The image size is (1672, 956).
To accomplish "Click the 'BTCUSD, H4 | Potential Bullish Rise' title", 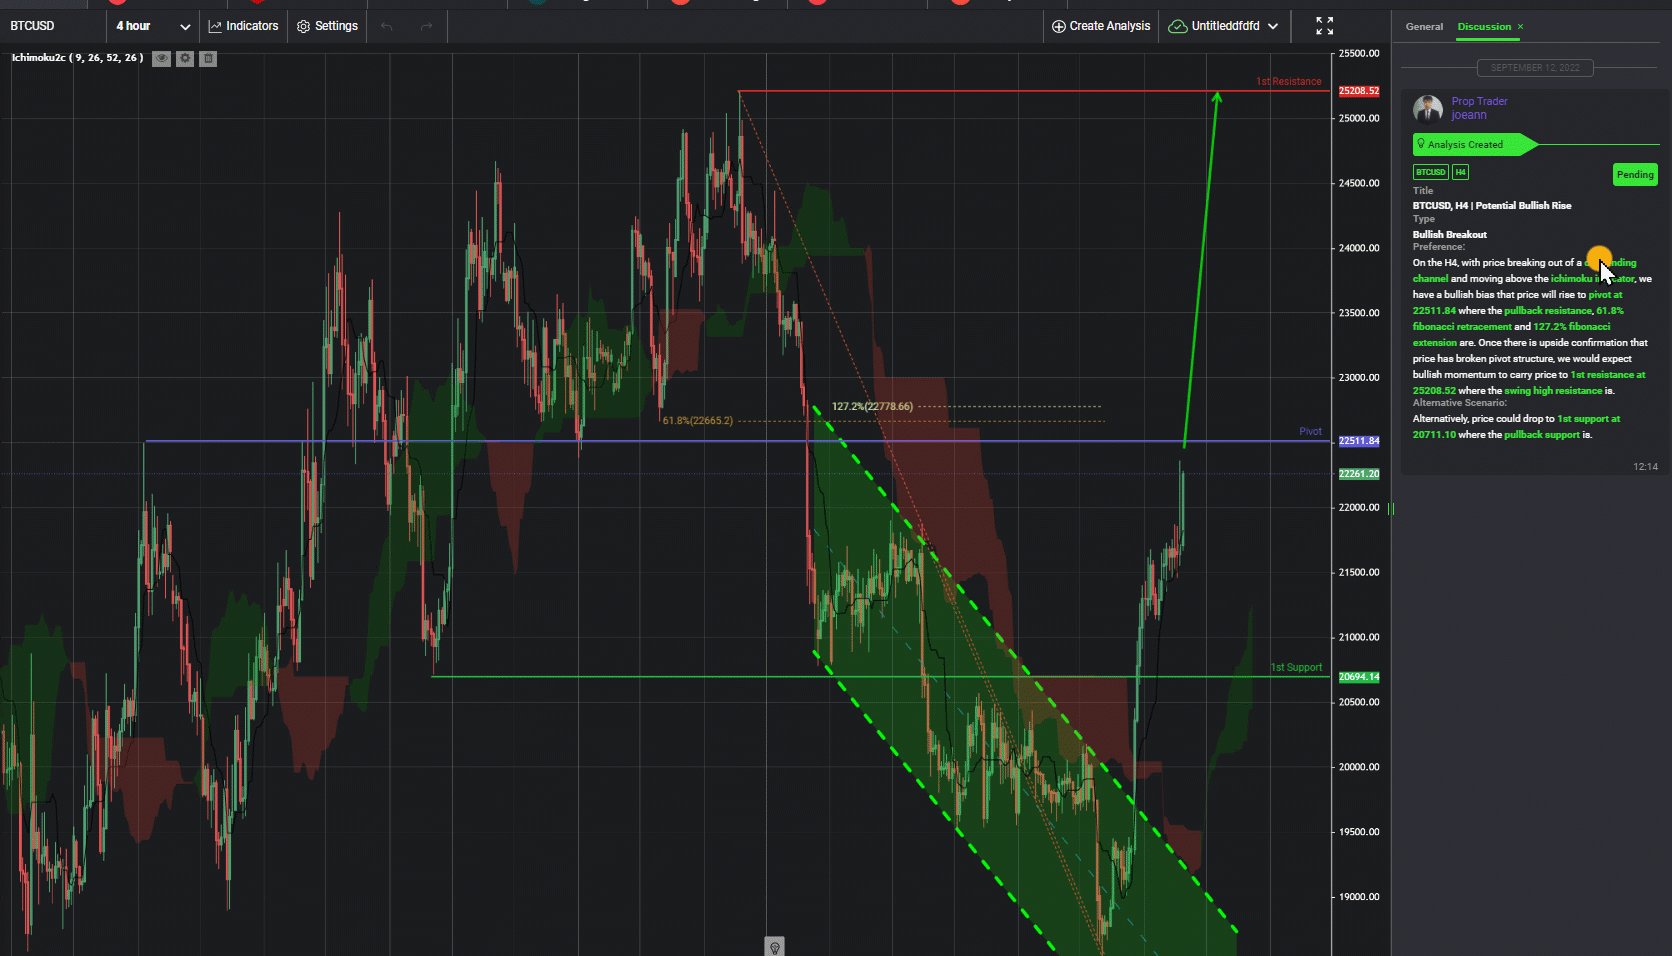I will click(1491, 206).
